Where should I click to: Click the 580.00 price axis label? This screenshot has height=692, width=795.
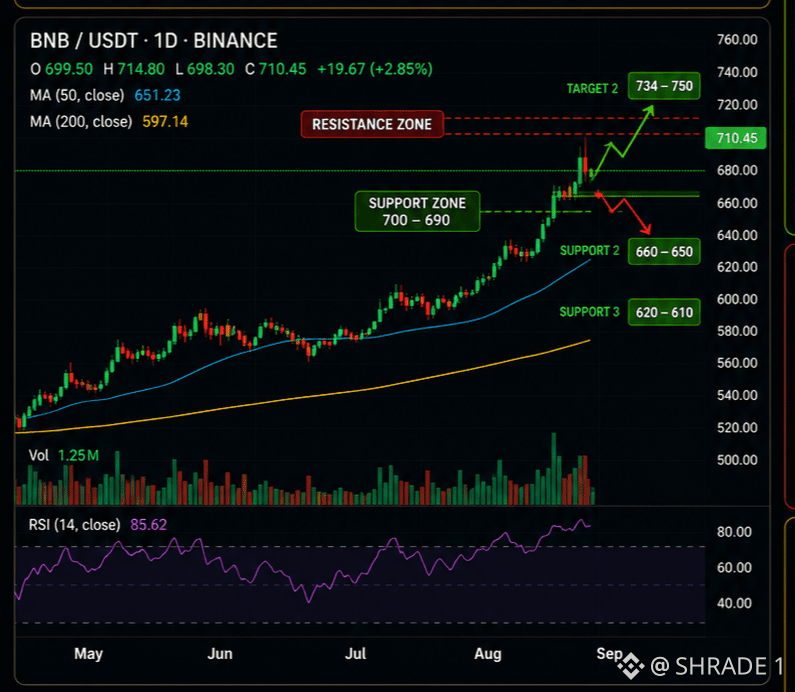pyautogui.click(x=737, y=331)
